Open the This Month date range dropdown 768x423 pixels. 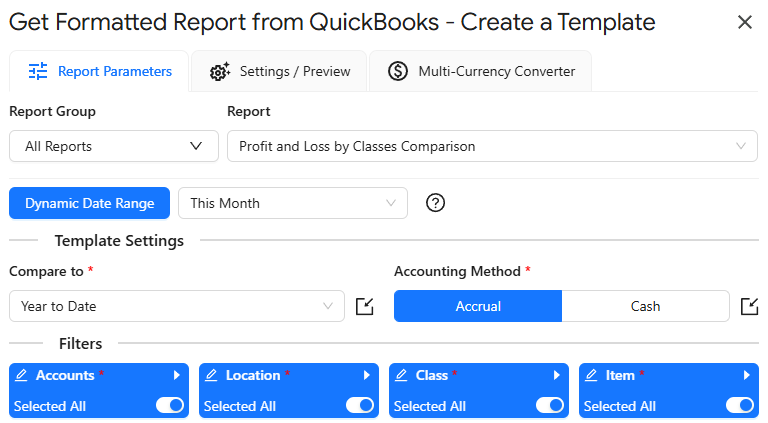(x=293, y=203)
